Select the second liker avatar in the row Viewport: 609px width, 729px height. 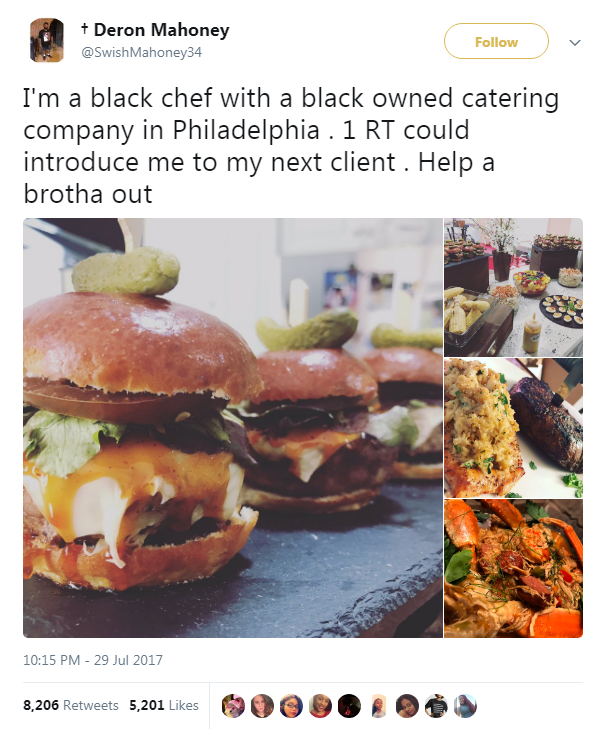pyautogui.click(x=262, y=706)
